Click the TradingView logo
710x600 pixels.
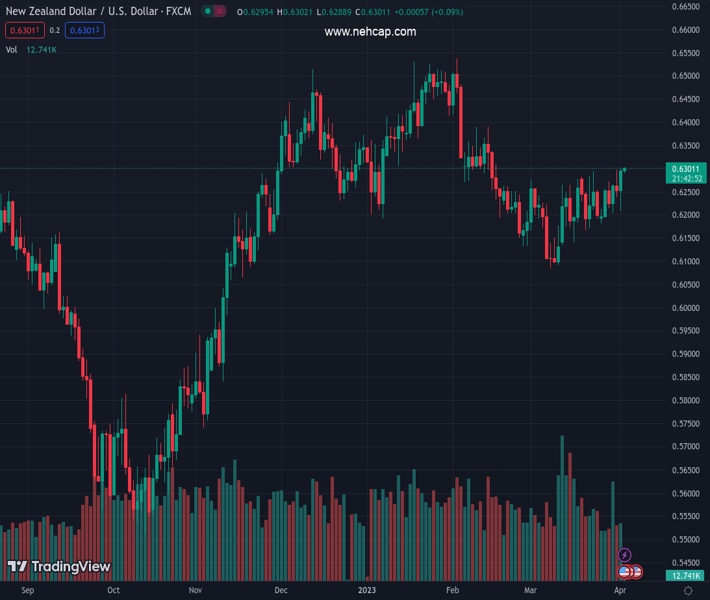pyautogui.click(x=59, y=567)
